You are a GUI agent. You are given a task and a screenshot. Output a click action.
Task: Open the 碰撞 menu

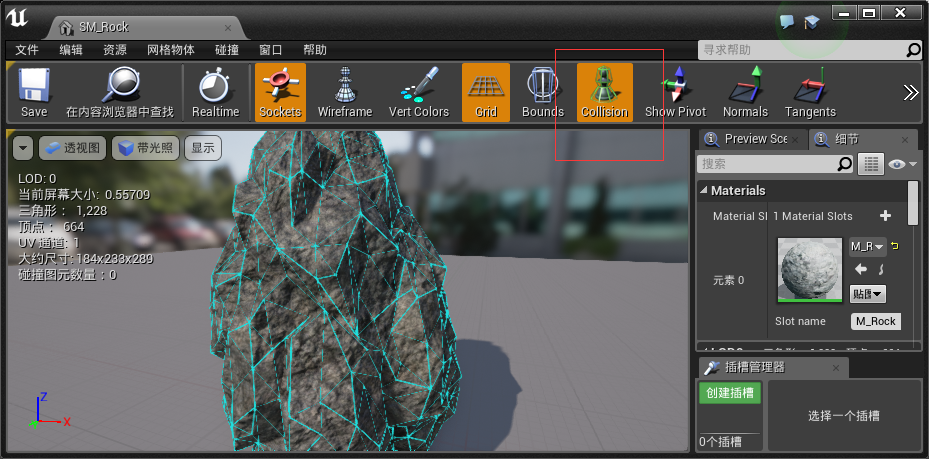227,50
